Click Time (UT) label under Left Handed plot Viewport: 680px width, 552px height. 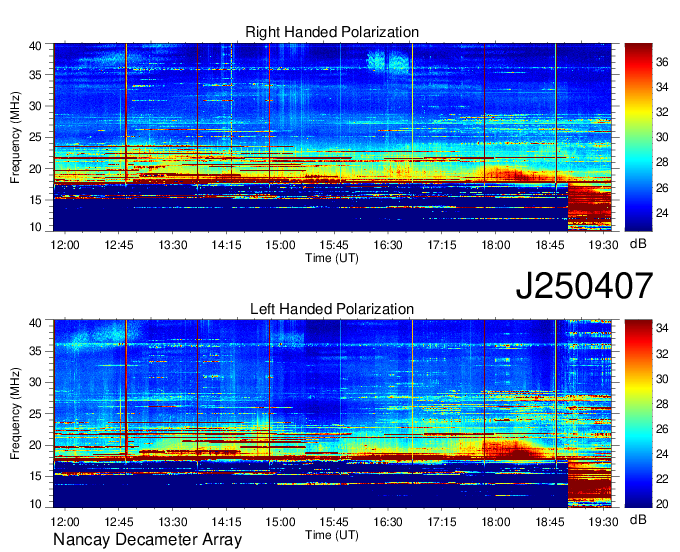(x=332, y=535)
